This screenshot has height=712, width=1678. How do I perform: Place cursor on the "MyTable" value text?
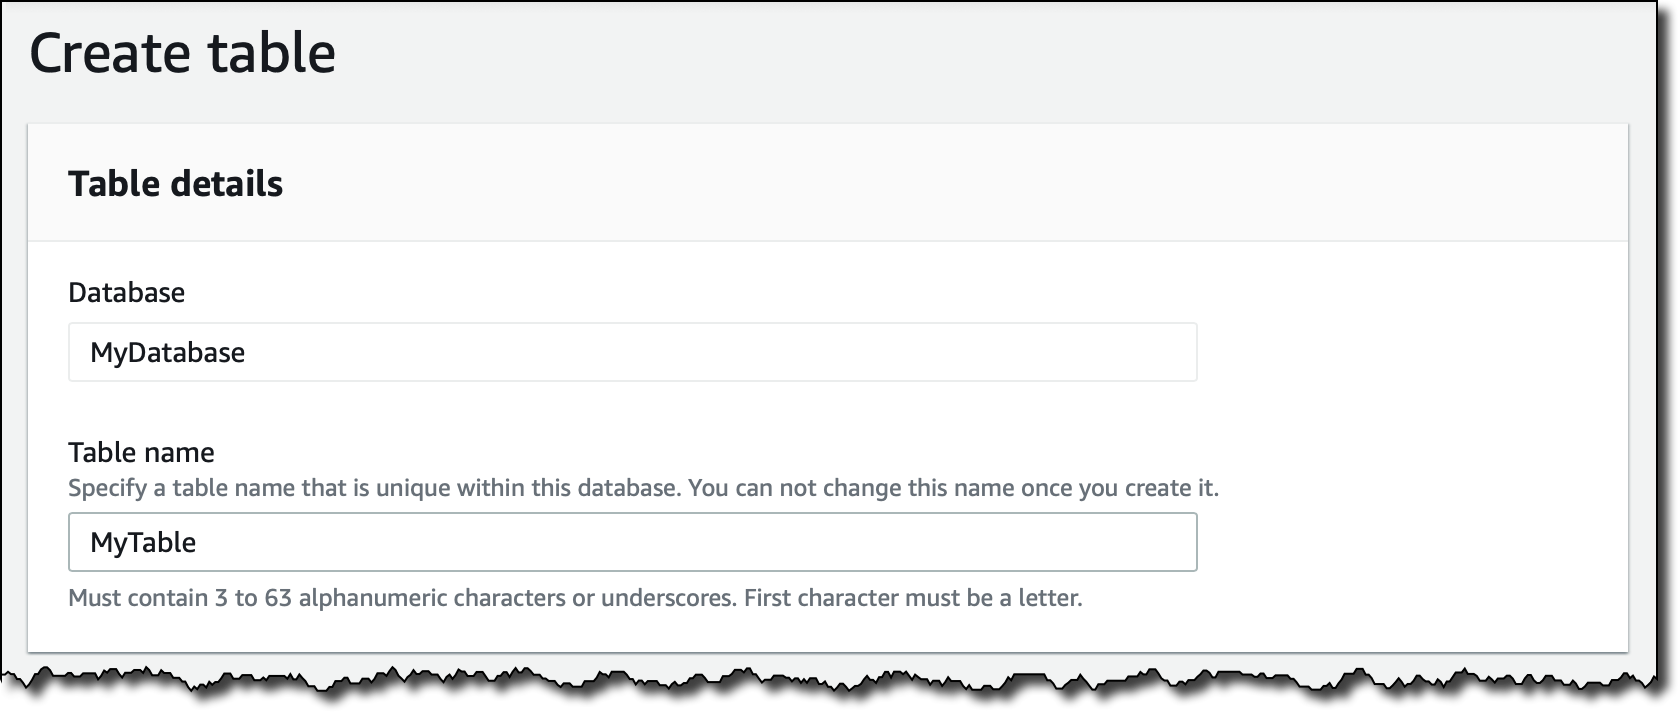click(x=143, y=542)
